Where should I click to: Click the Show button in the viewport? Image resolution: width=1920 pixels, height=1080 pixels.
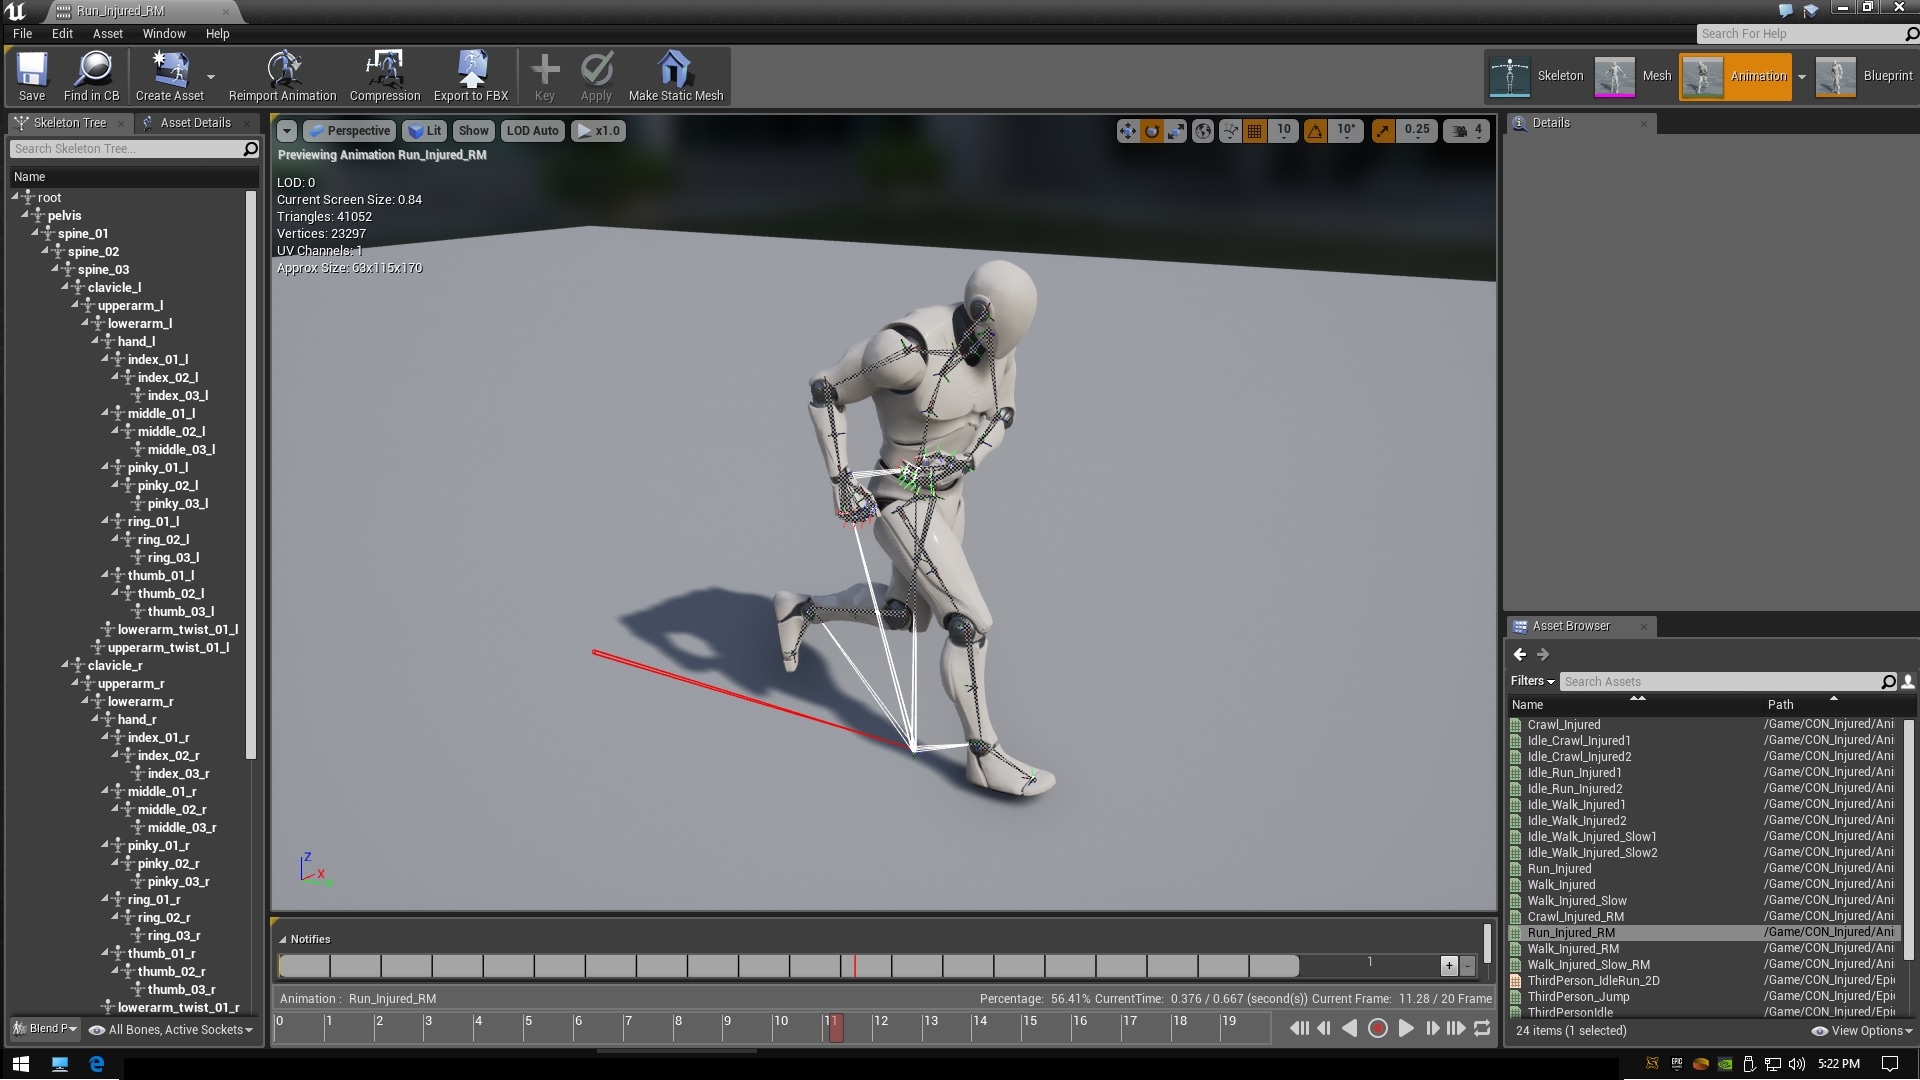coord(473,130)
